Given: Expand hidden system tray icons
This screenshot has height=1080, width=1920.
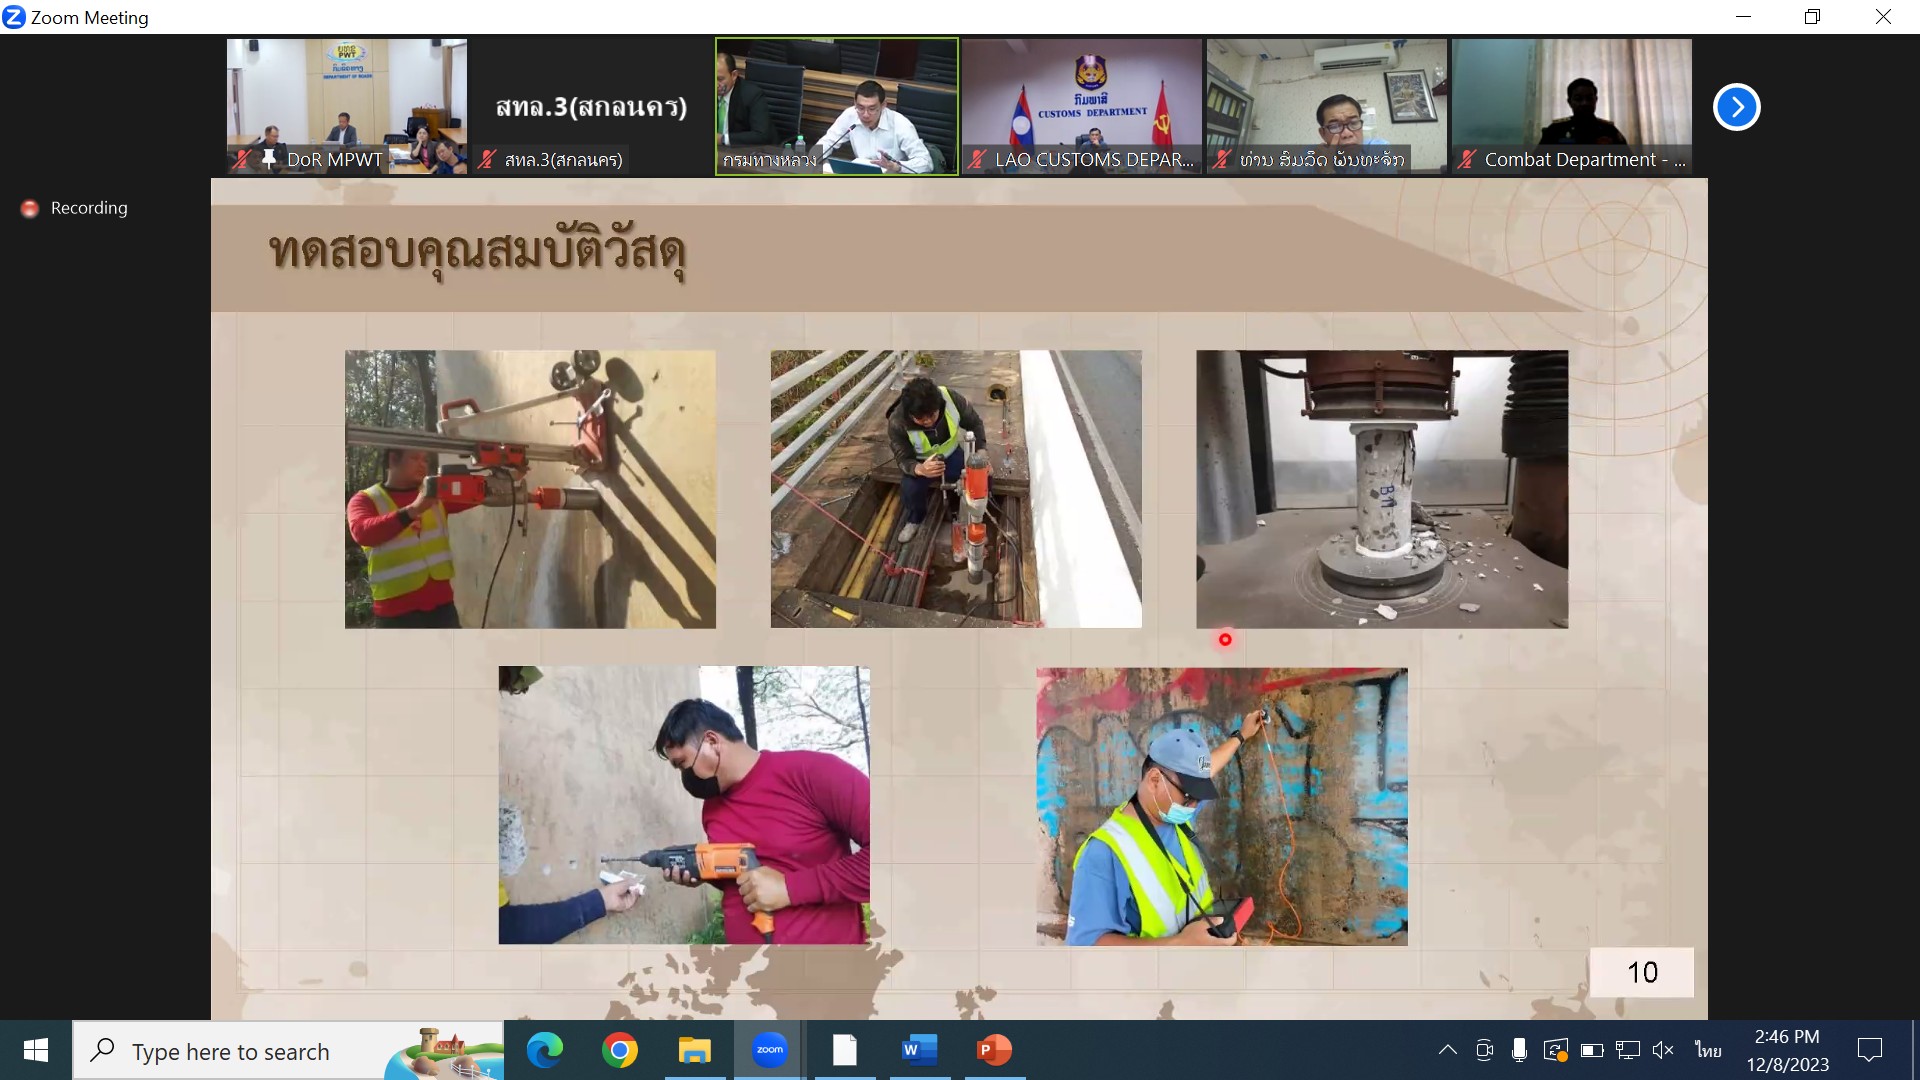Looking at the screenshot, I should coord(1447,1050).
